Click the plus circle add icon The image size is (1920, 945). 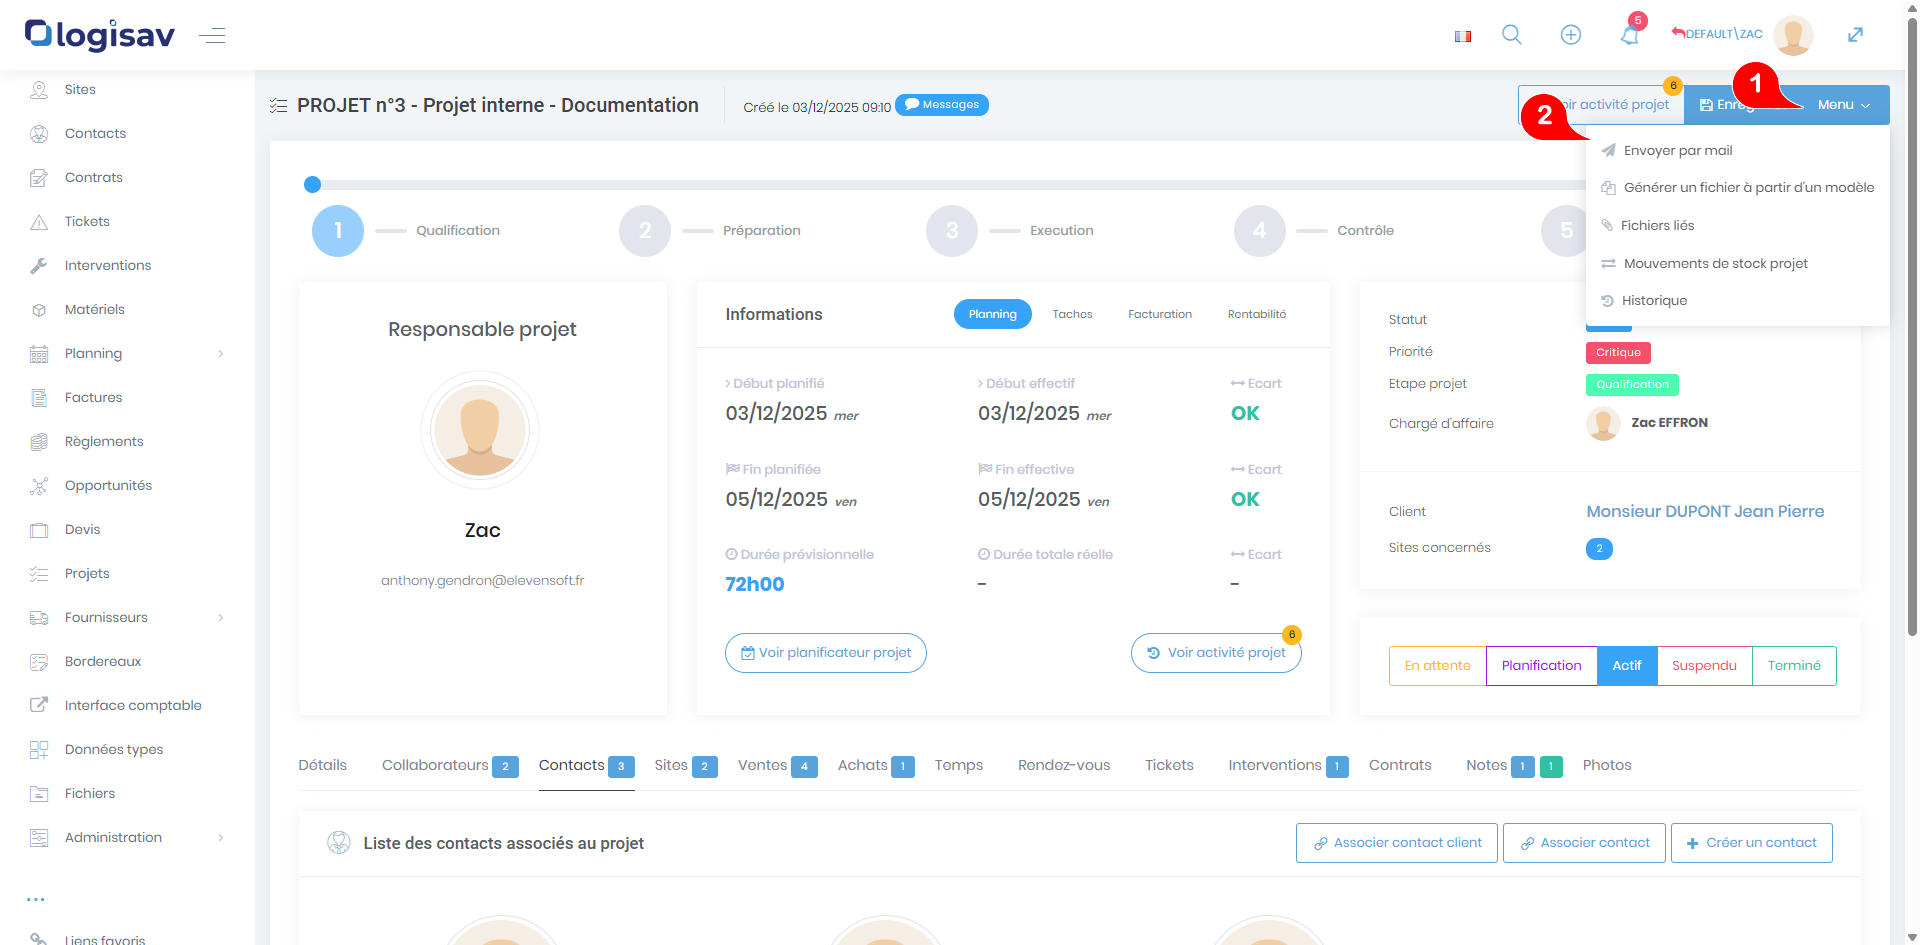coord(1570,35)
